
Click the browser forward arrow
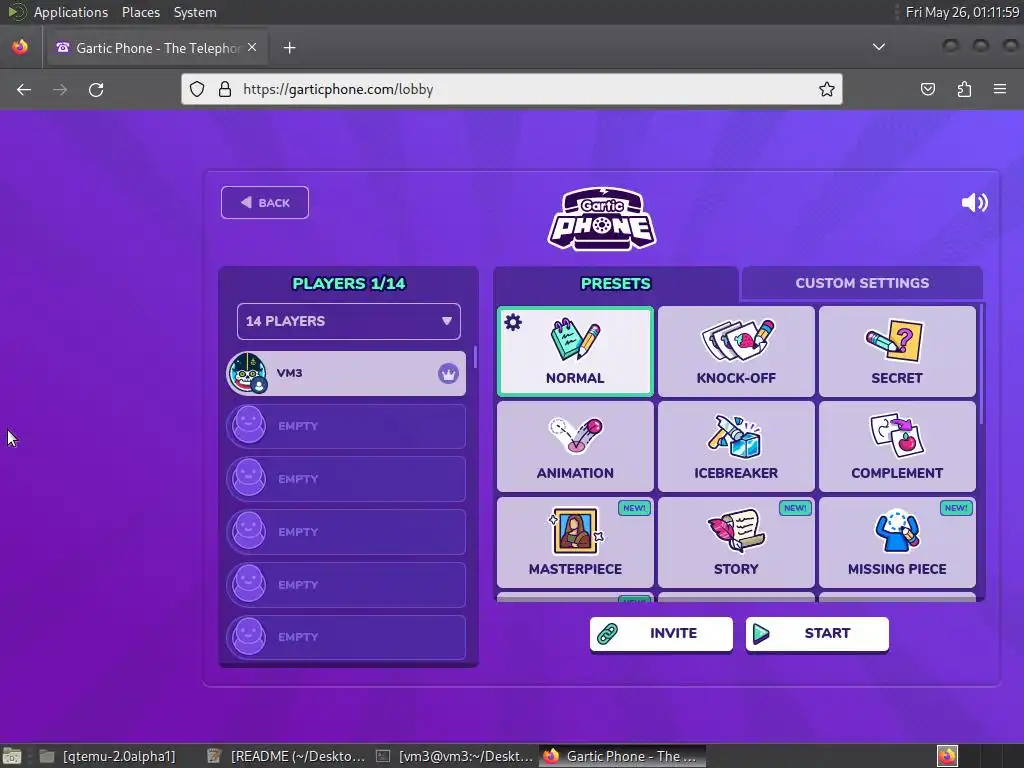pos(60,89)
